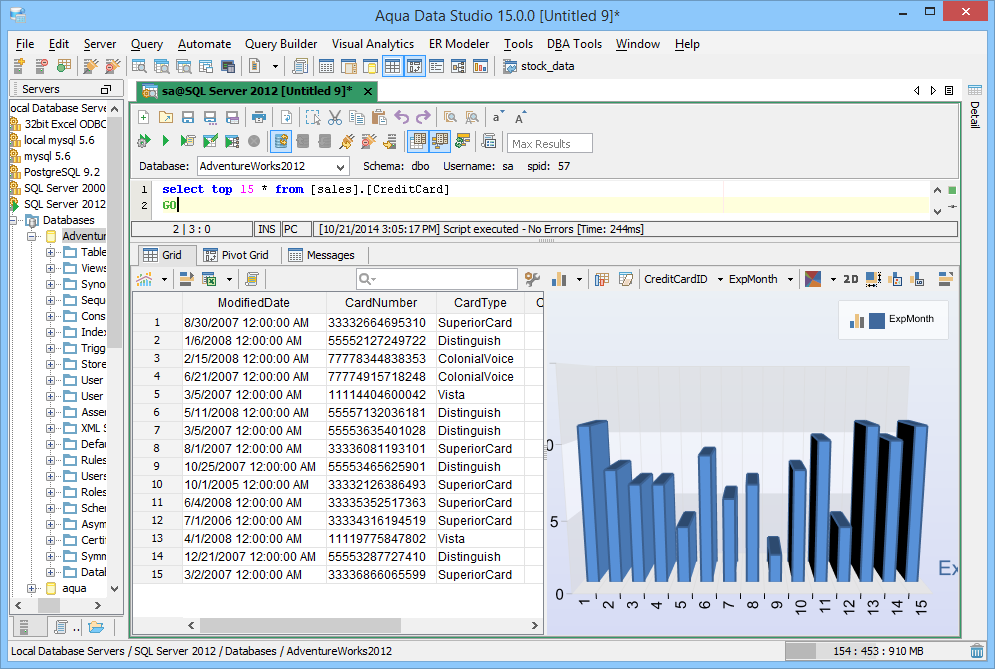This screenshot has height=669, width=995.
Task: Open the Database AdventureWorks2012 dropdown
Action: click(340, 167)
